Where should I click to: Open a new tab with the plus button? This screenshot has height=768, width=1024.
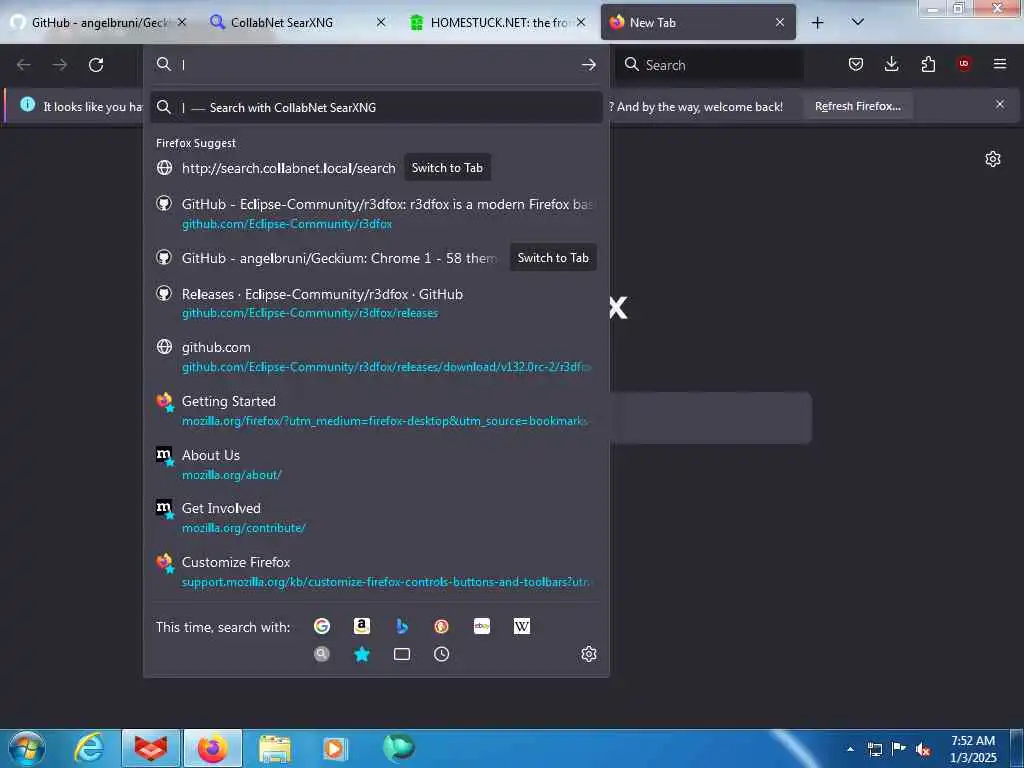click(817, 23)
